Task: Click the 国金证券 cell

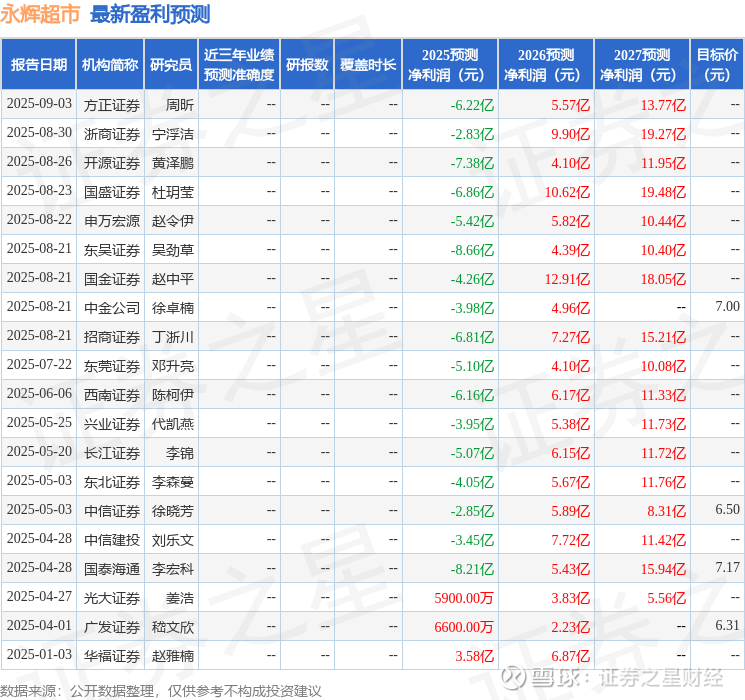Action: (x=112, y=279)
